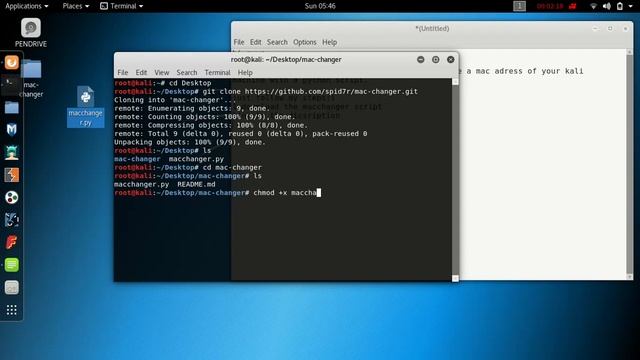Open the terminal File menu
The width and height of the screenshot is (640, 360).
coord(123,73)
